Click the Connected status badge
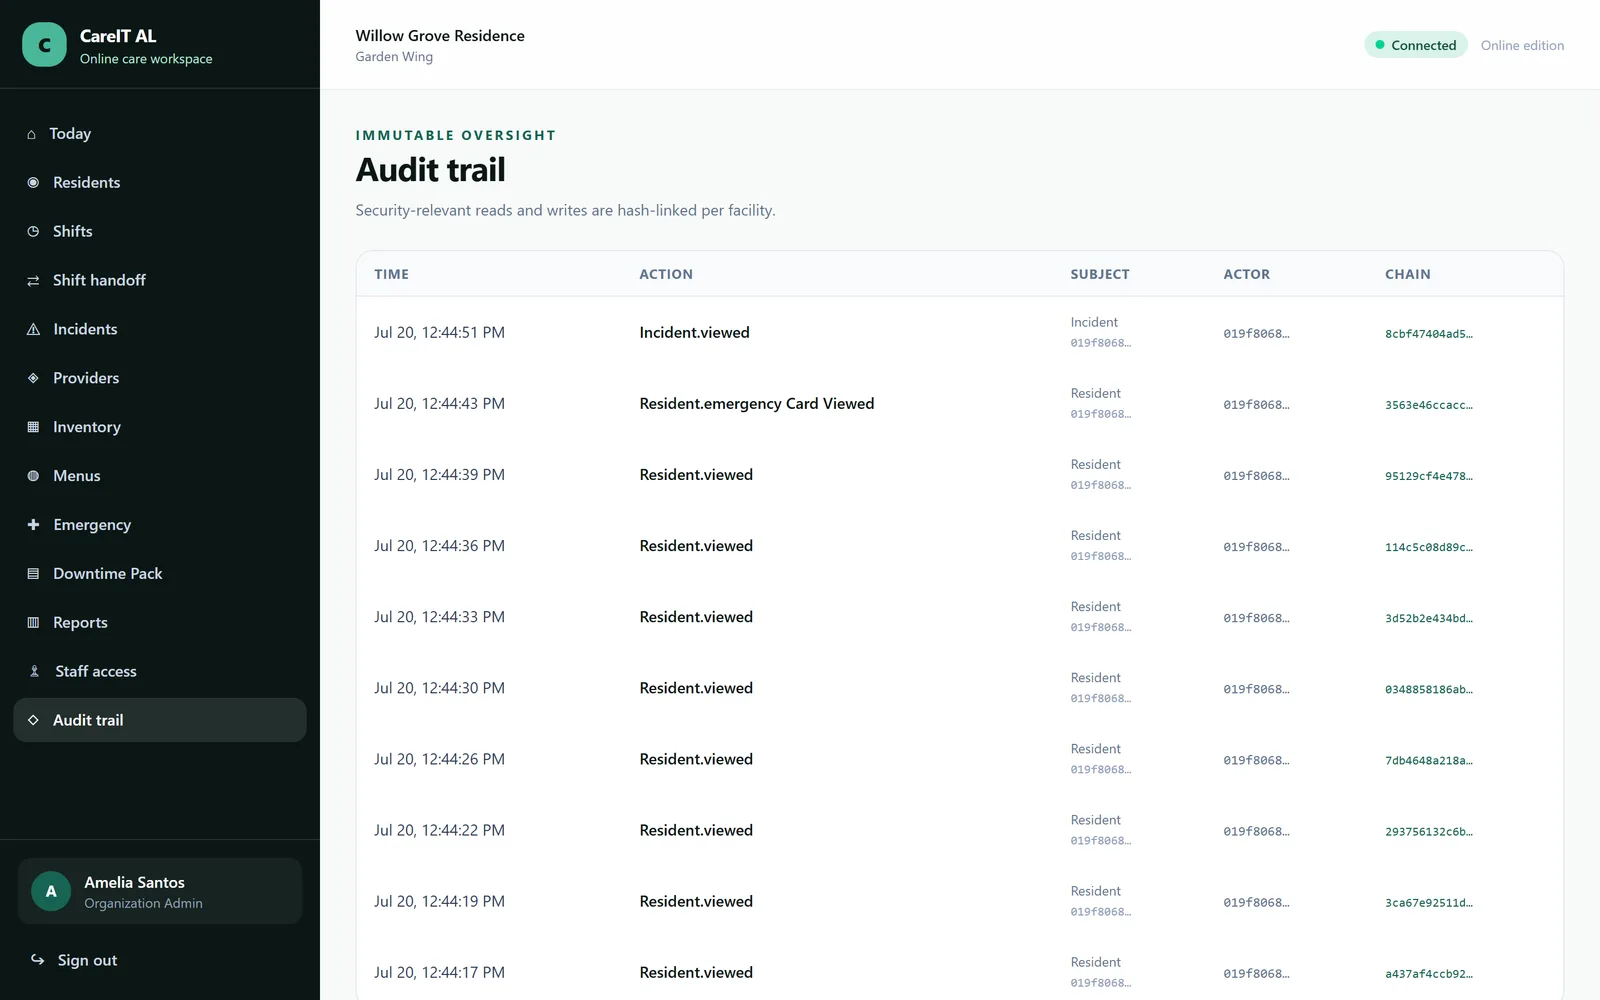Image resolution: width=1600 pixels, height=1000 pixels. click(x=1416, y=45)
